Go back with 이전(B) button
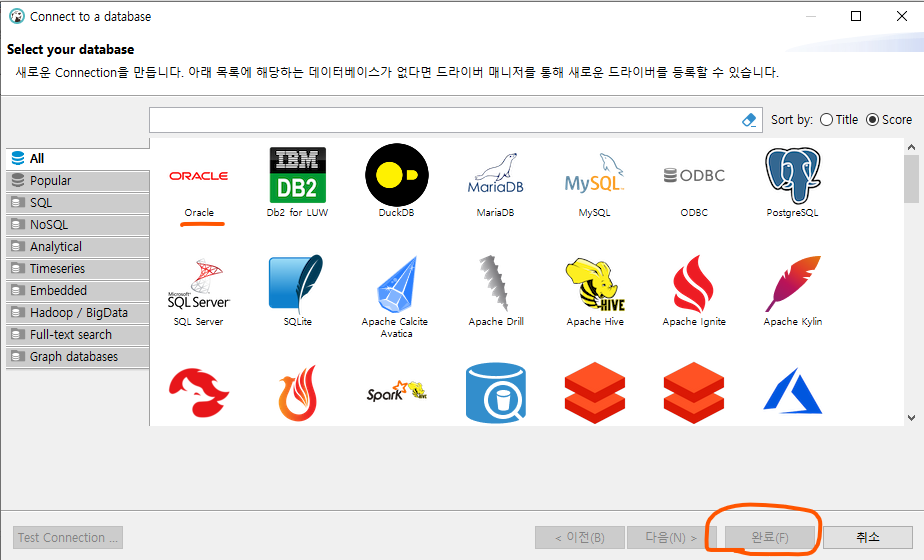This screenshot has height=560, width=924. [580, 538]
